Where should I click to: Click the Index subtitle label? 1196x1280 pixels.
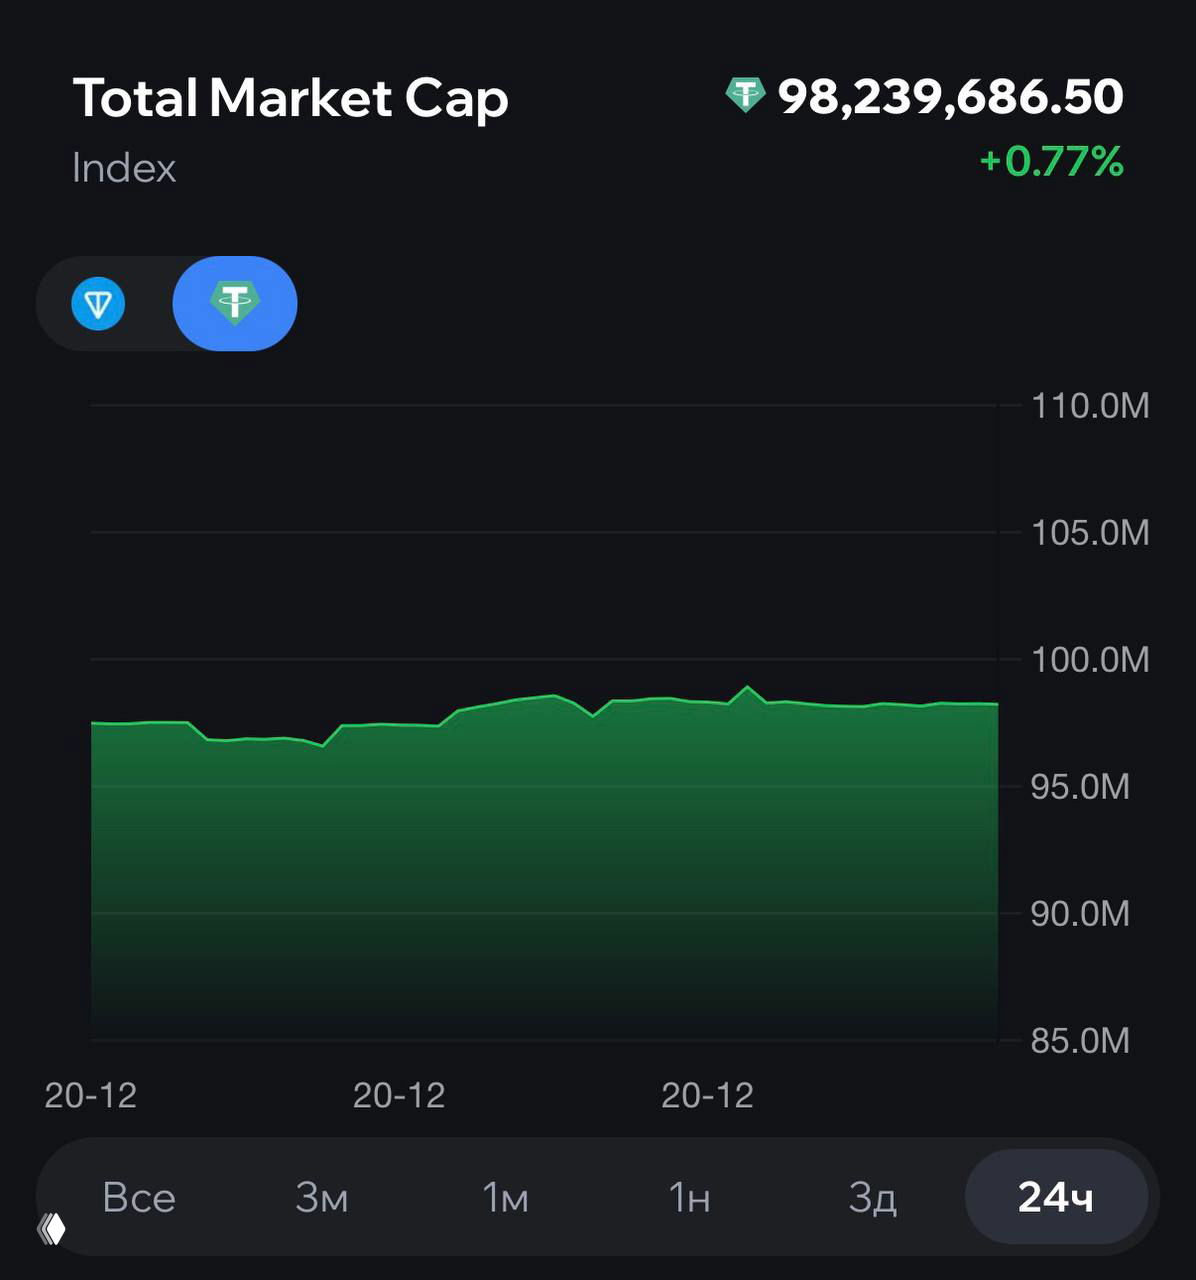tap(124, 168)
